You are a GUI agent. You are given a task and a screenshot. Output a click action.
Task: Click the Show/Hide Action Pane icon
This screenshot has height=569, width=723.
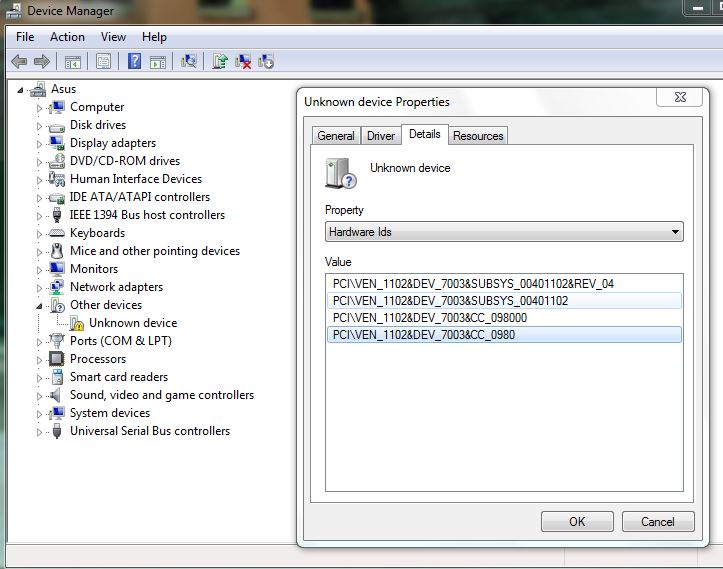[x=158, y=62]
